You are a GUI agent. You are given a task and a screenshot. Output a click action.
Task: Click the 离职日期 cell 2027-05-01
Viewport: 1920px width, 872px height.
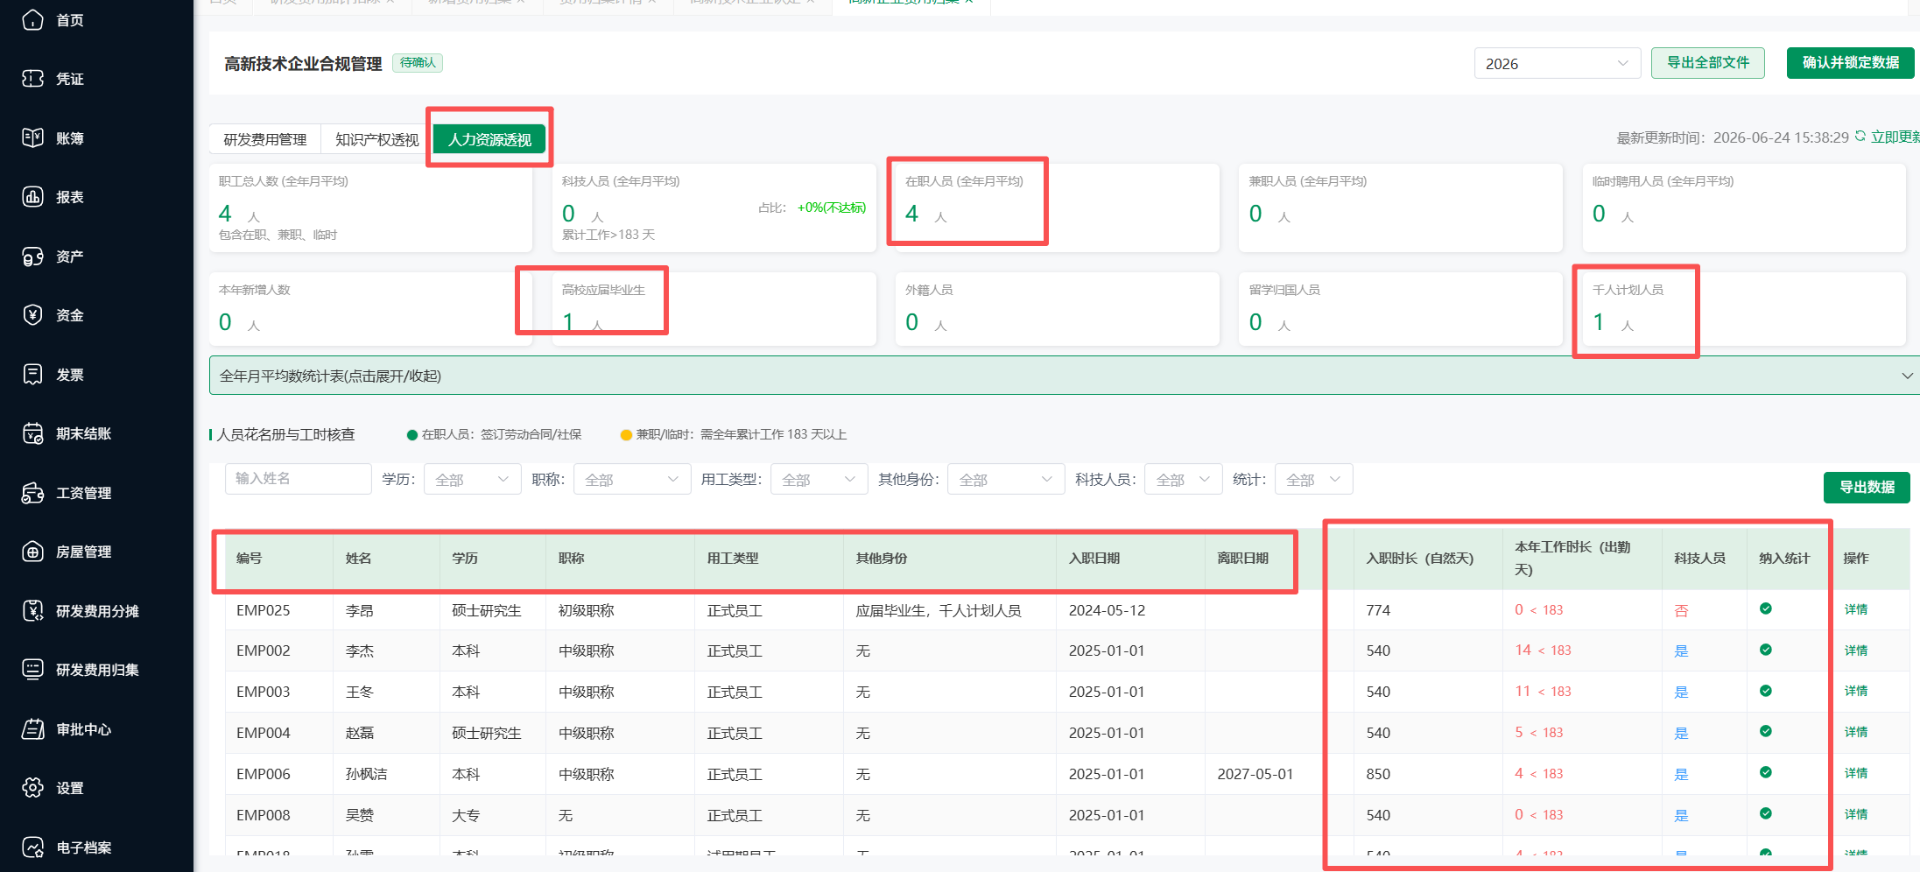coord(1255,774)
